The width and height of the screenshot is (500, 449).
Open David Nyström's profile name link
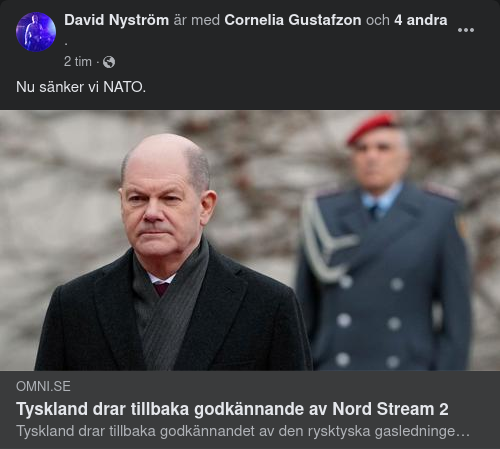pyautogui.click(x=117, y=20)
